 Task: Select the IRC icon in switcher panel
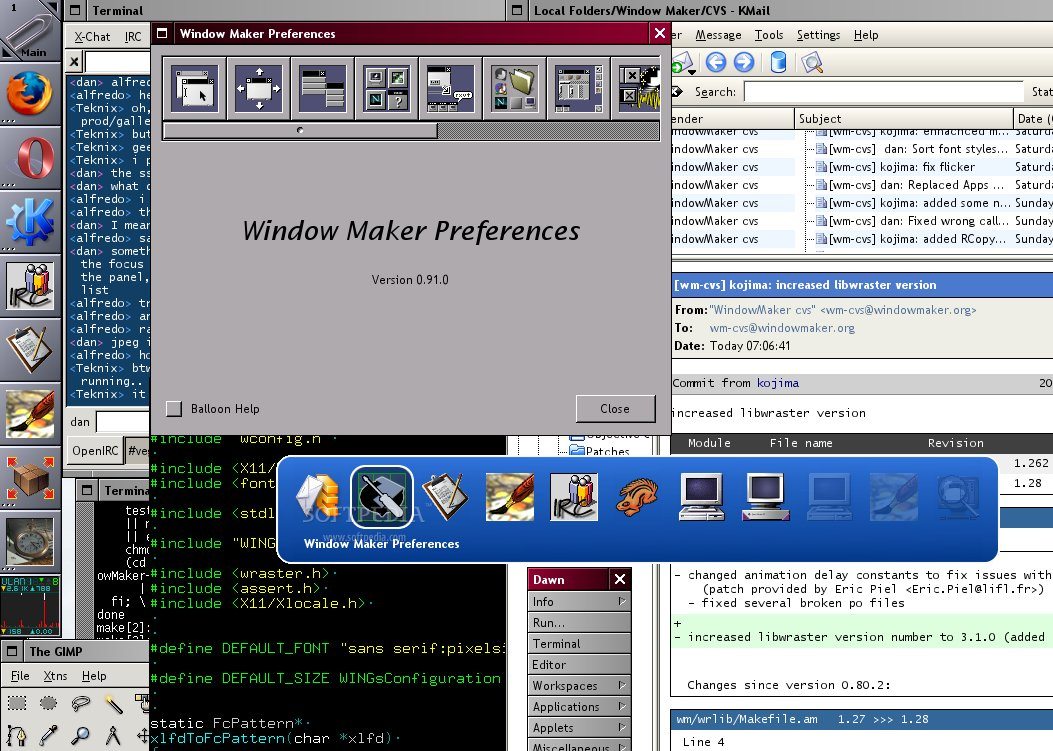[x=574, y=497]
